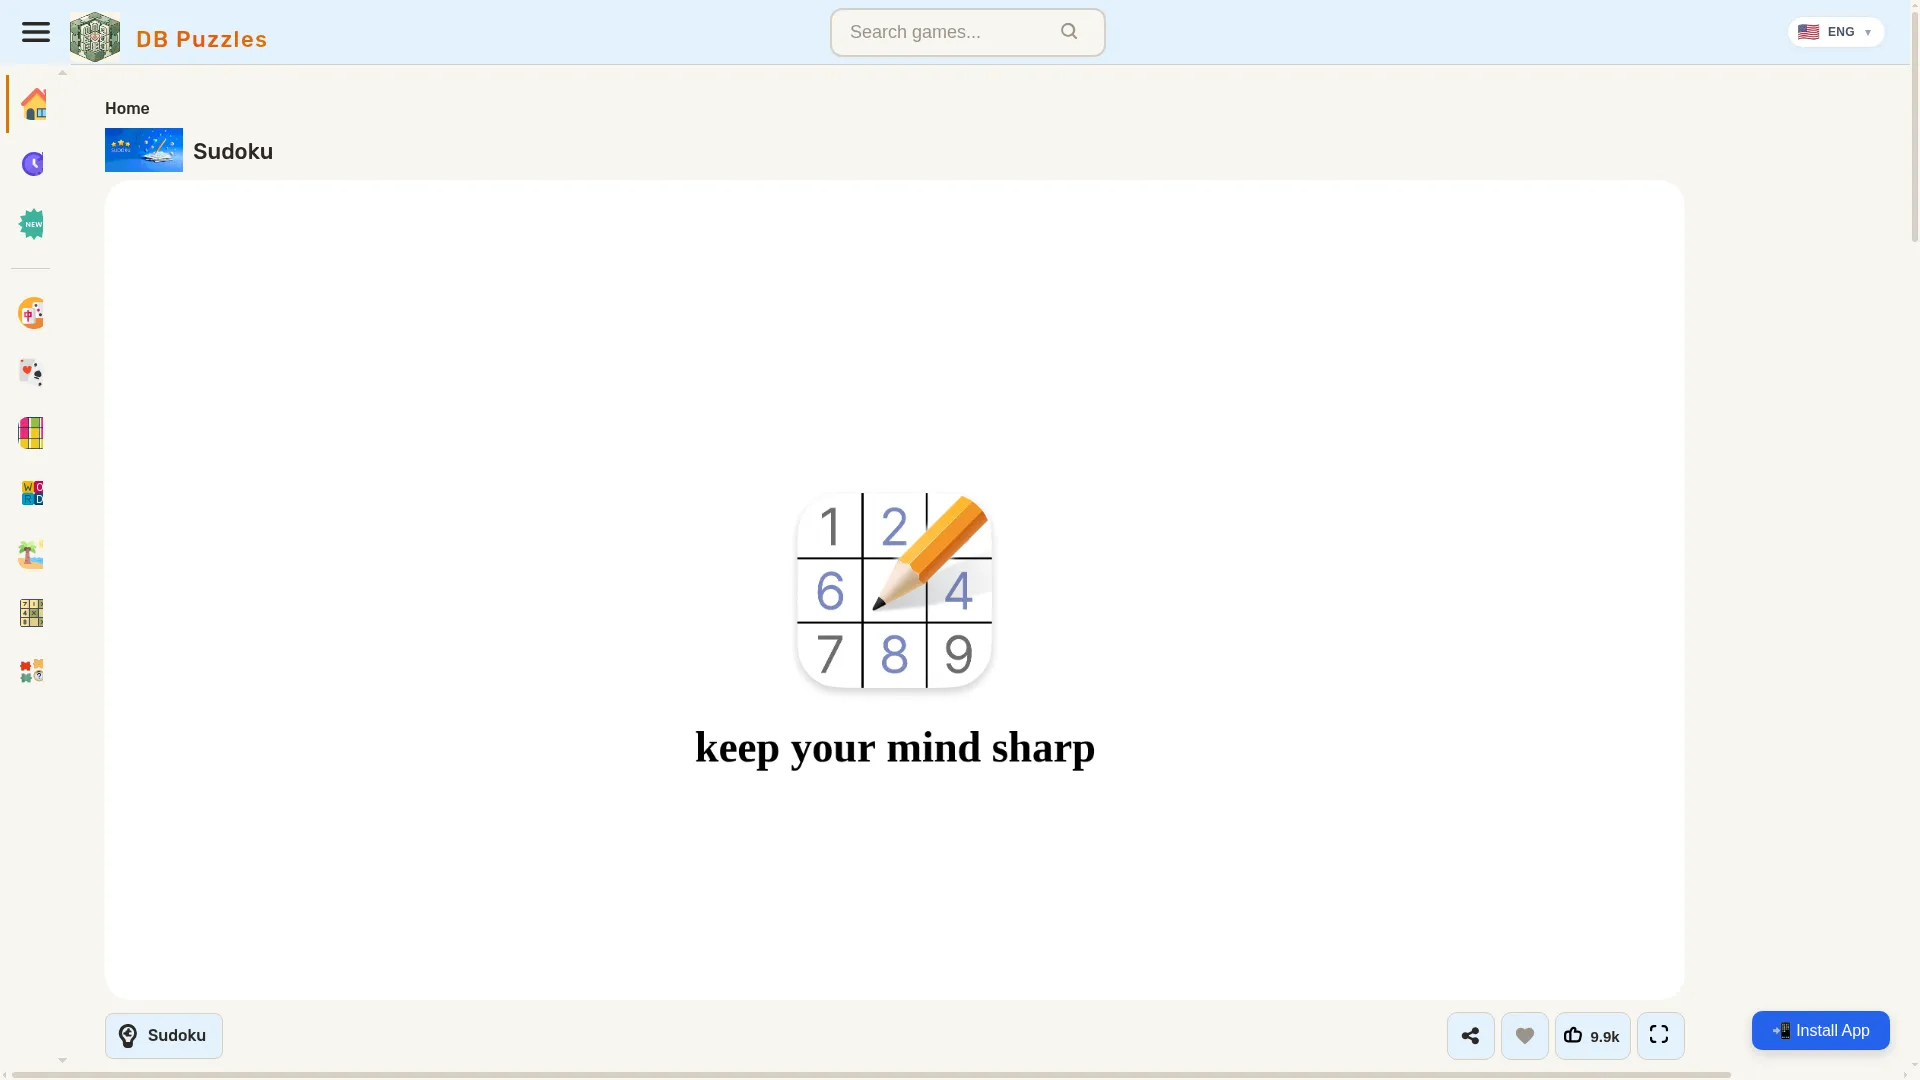The image size is (1920, 1080).
Task: Click the share icon button
Action: [1471, 1036]
